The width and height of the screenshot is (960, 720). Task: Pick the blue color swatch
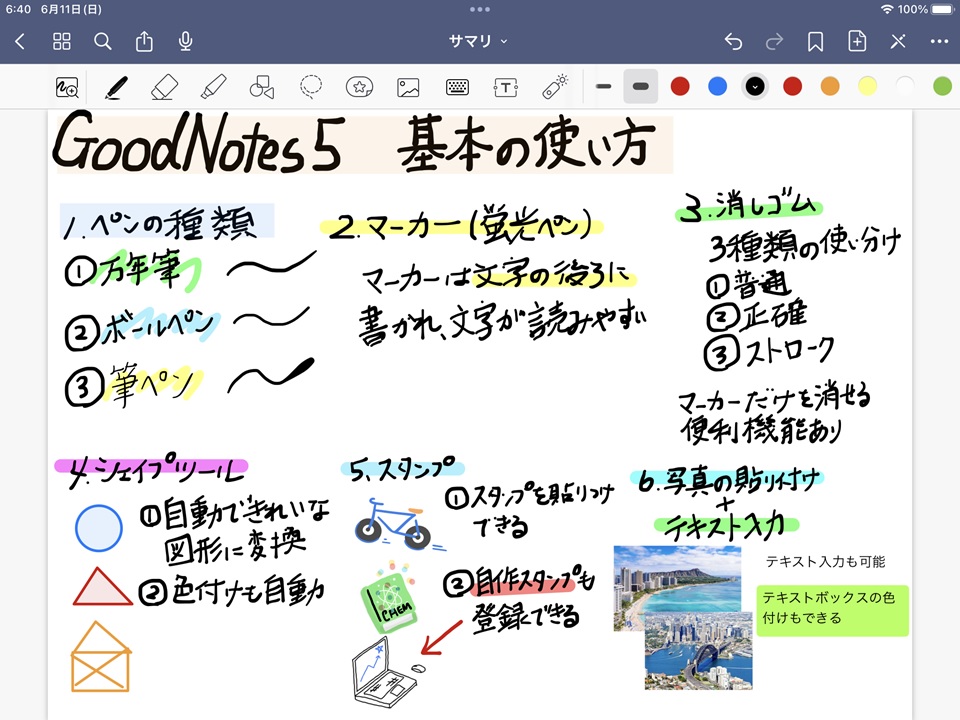718,86
